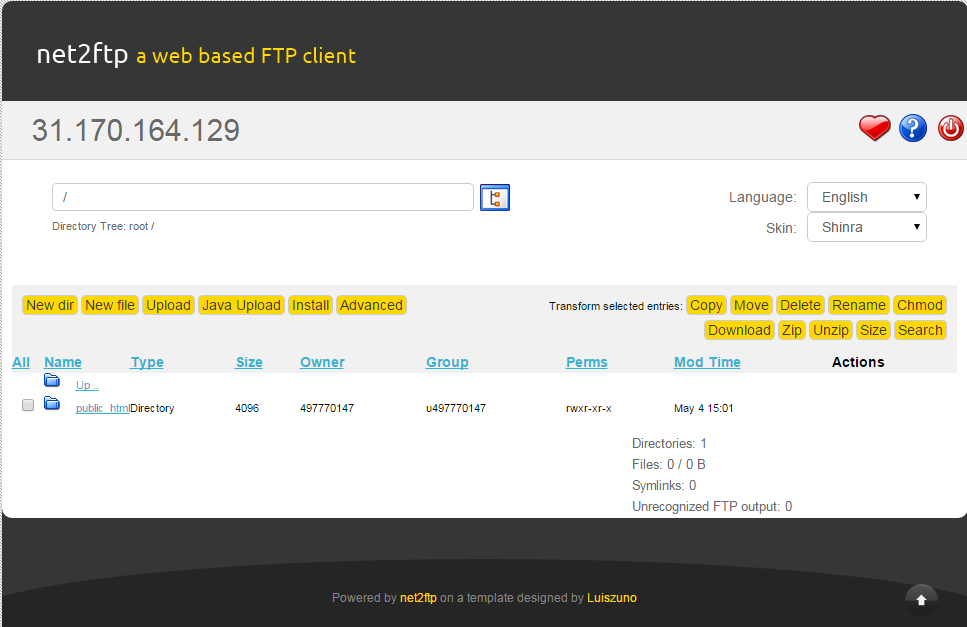Sort by the Size column header

(x=249, y=363)
